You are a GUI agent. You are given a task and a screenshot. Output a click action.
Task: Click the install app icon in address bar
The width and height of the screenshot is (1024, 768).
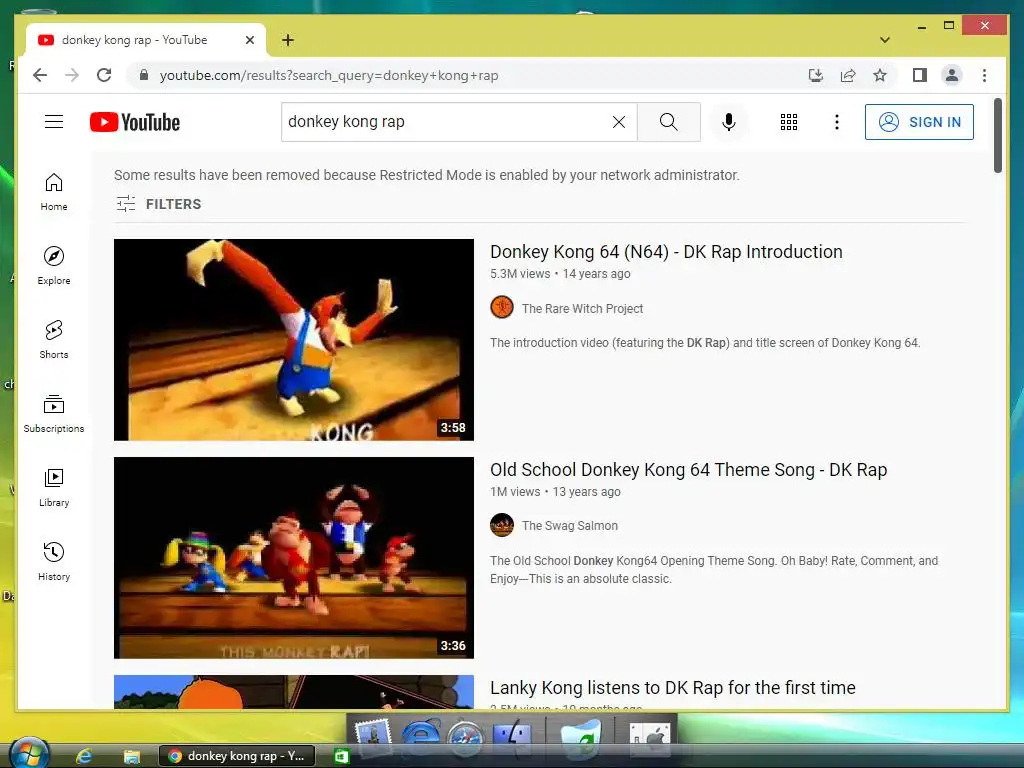(816, 75)
